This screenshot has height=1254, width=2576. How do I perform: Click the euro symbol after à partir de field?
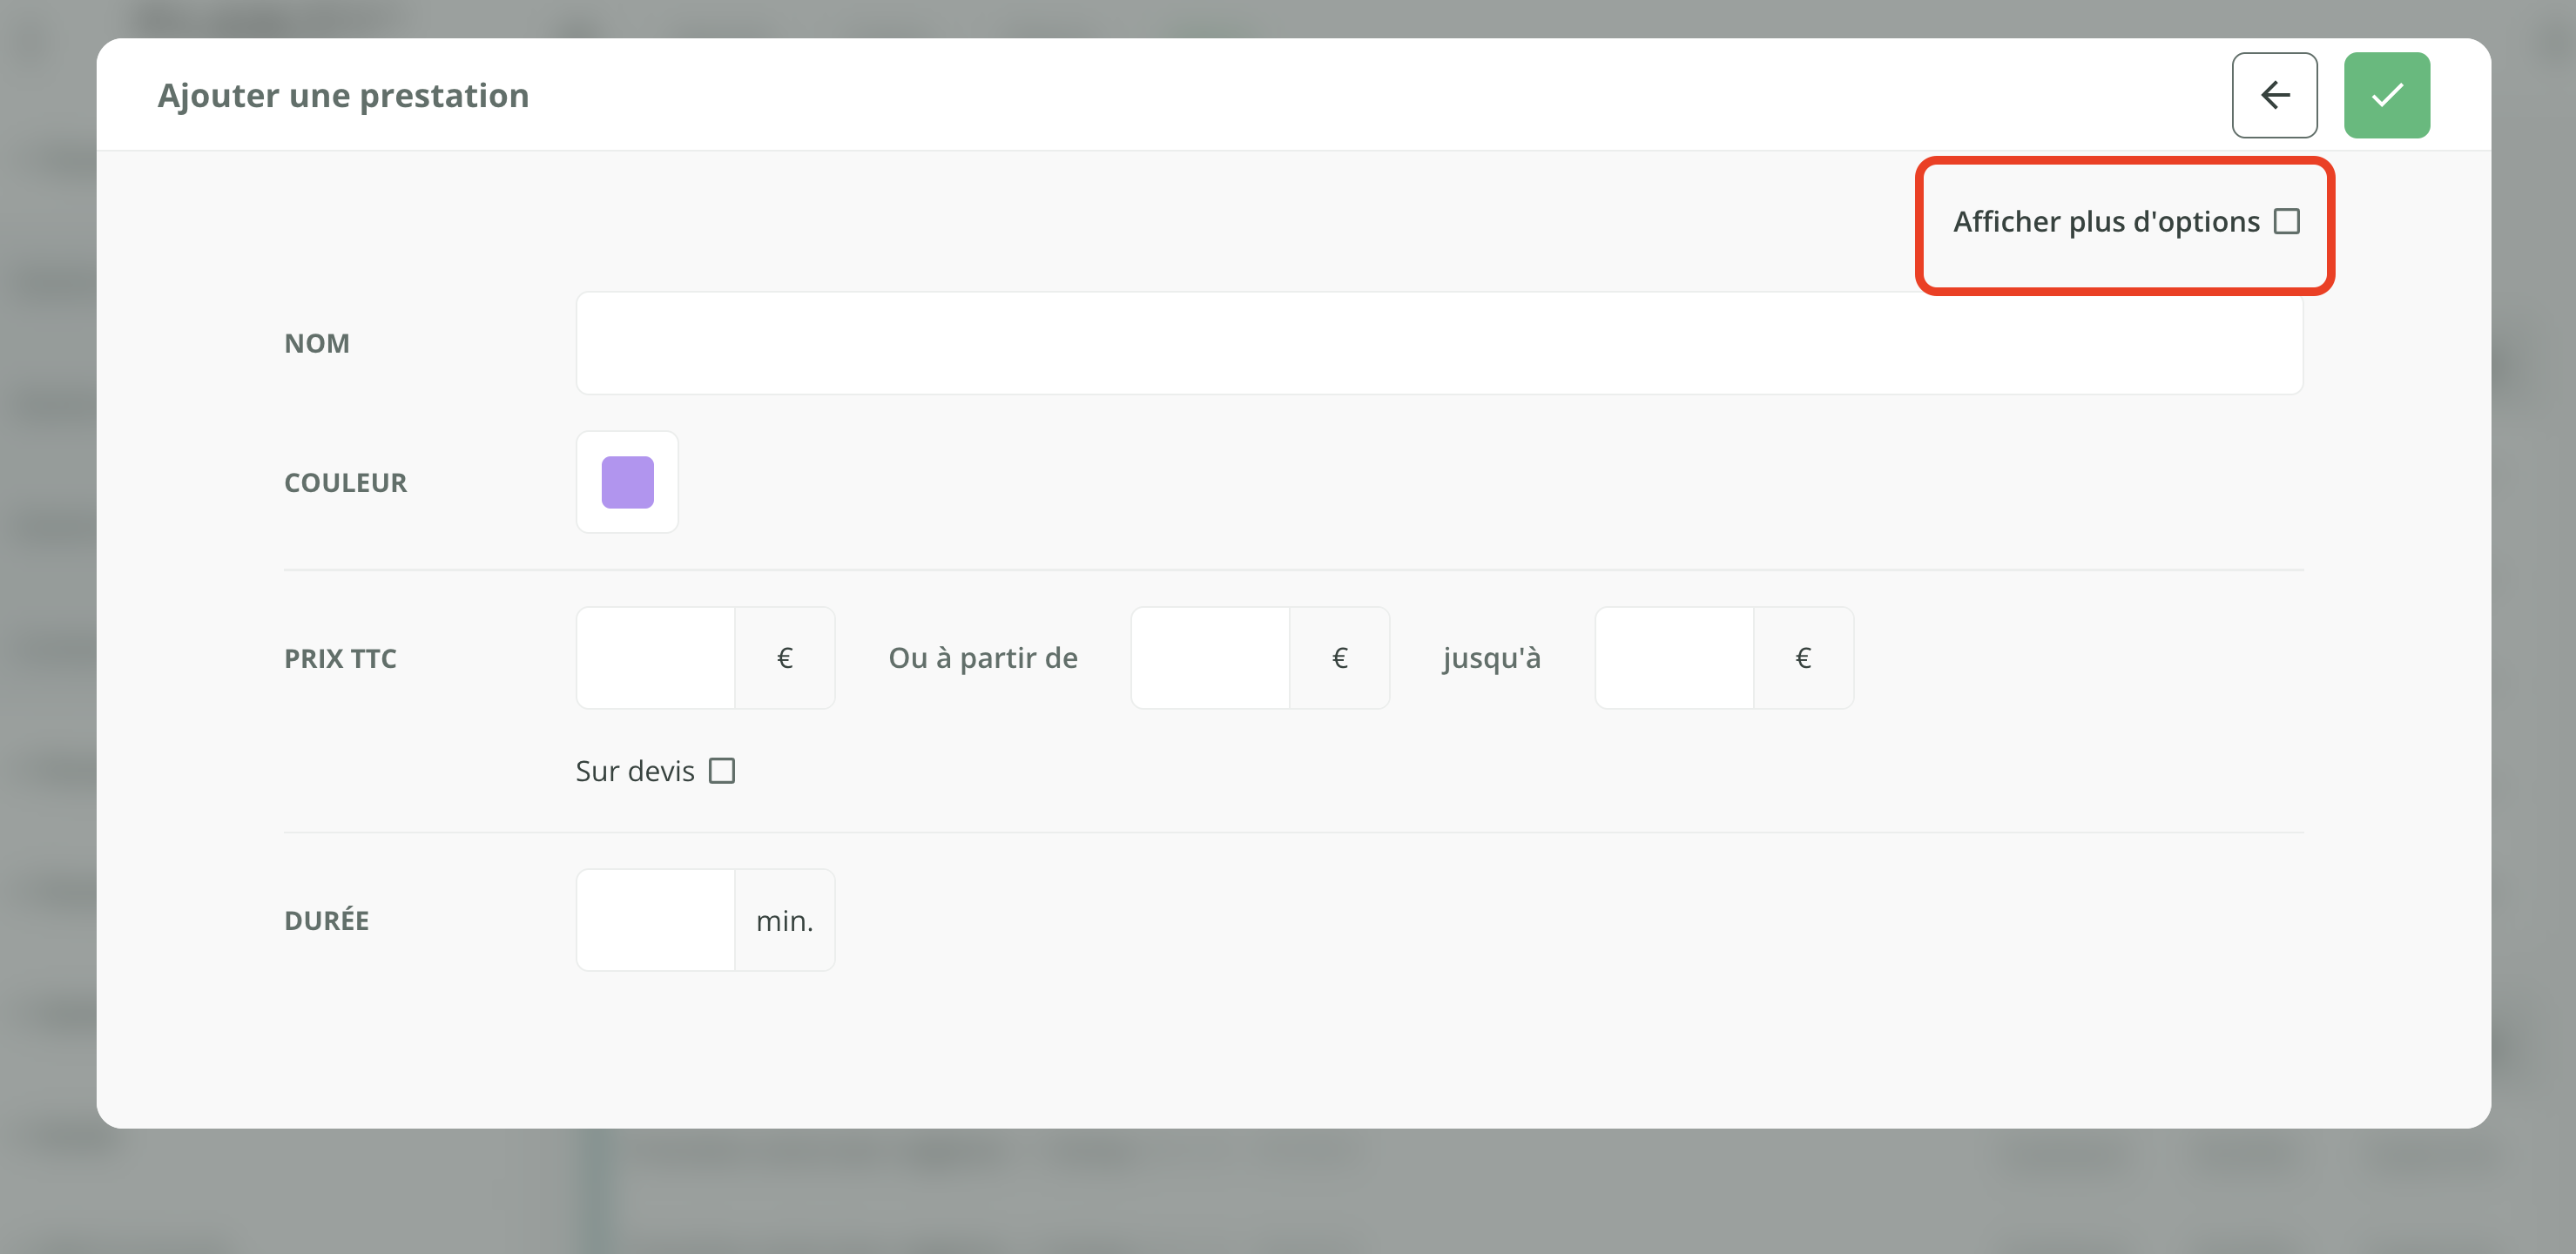pos(1339,658)
